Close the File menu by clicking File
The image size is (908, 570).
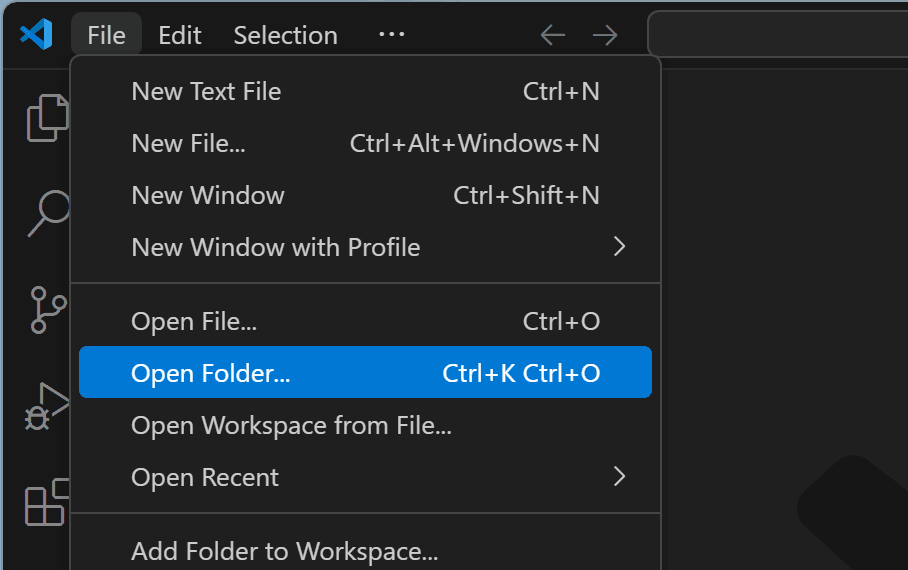107,35
